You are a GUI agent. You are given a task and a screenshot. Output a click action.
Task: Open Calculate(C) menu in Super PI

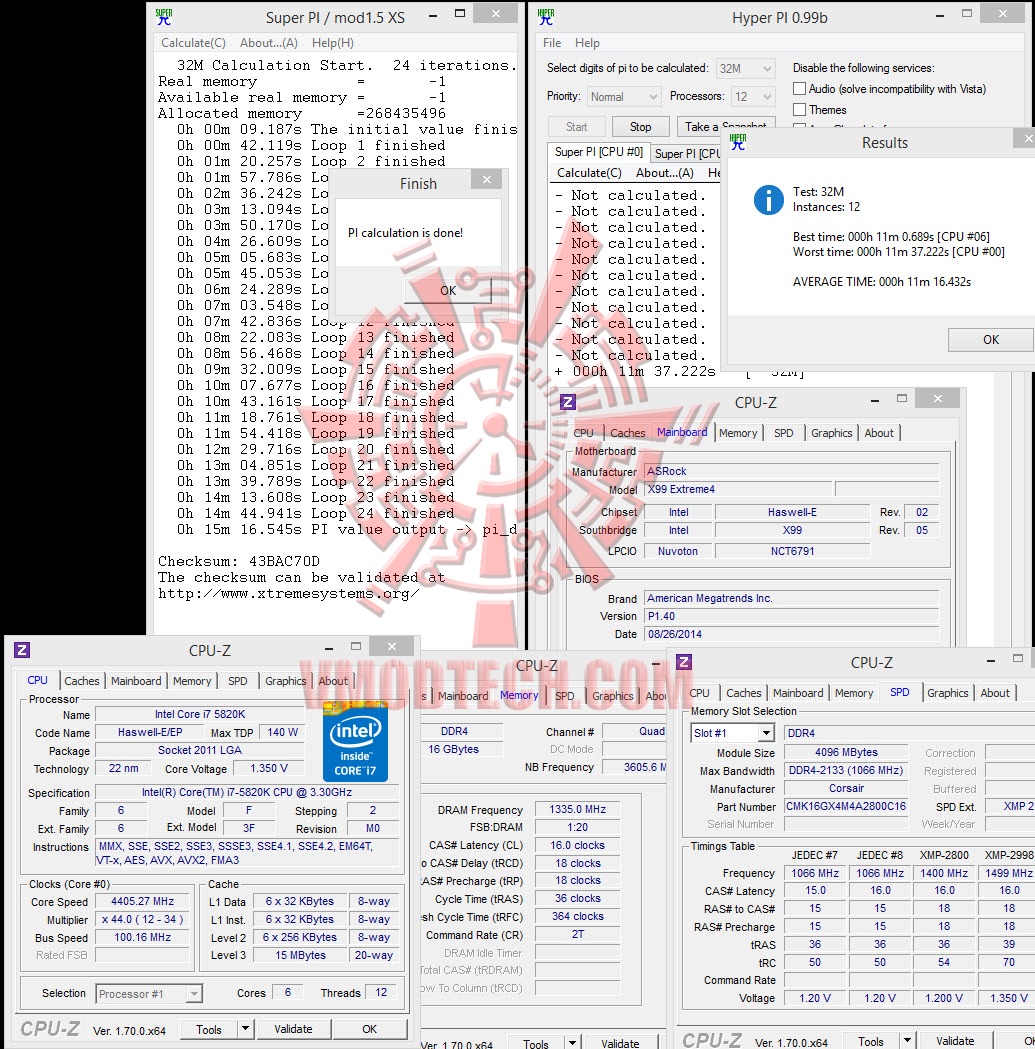click(193, 43)
